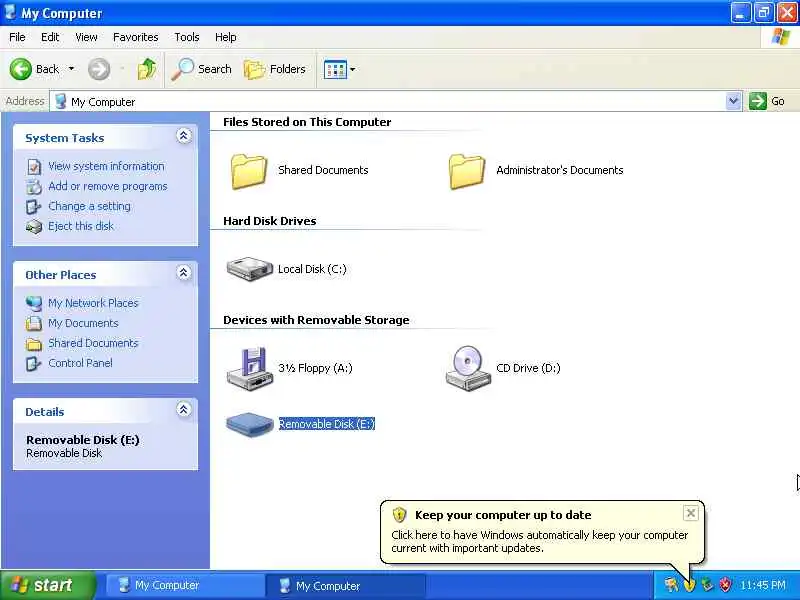Click the Windows flag logo throbber
The image size is (800, 600).
[780, 37]
